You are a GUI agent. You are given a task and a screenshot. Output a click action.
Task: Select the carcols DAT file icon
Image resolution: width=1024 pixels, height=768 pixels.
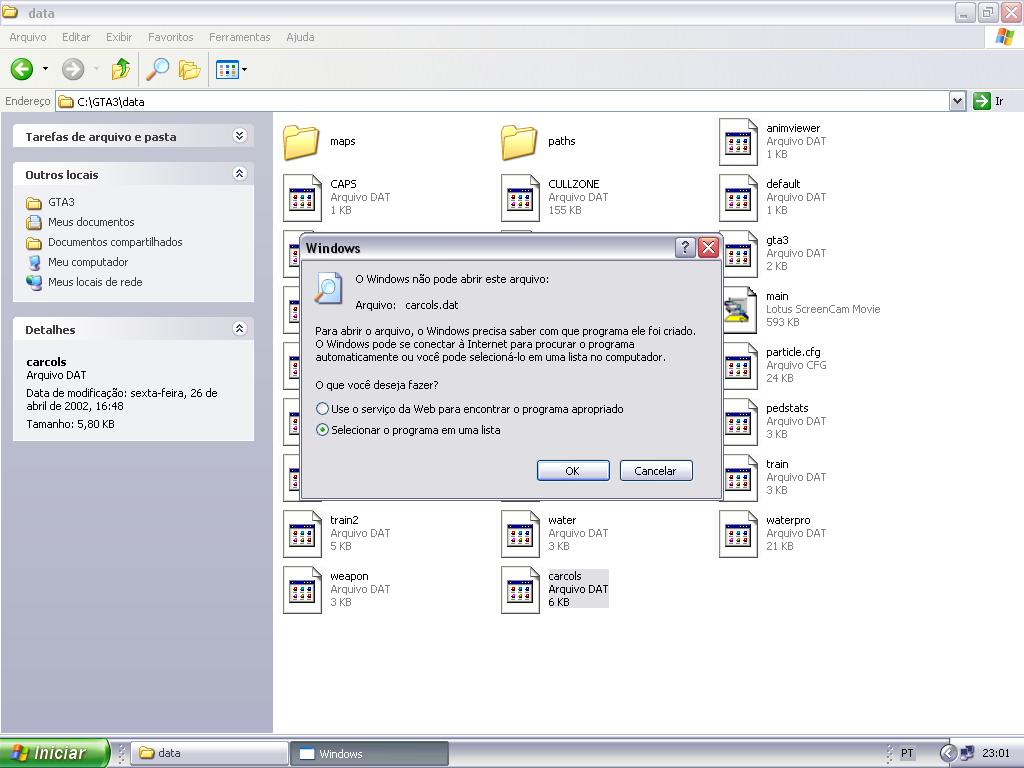pyautogui.click(x=520, y=590)
